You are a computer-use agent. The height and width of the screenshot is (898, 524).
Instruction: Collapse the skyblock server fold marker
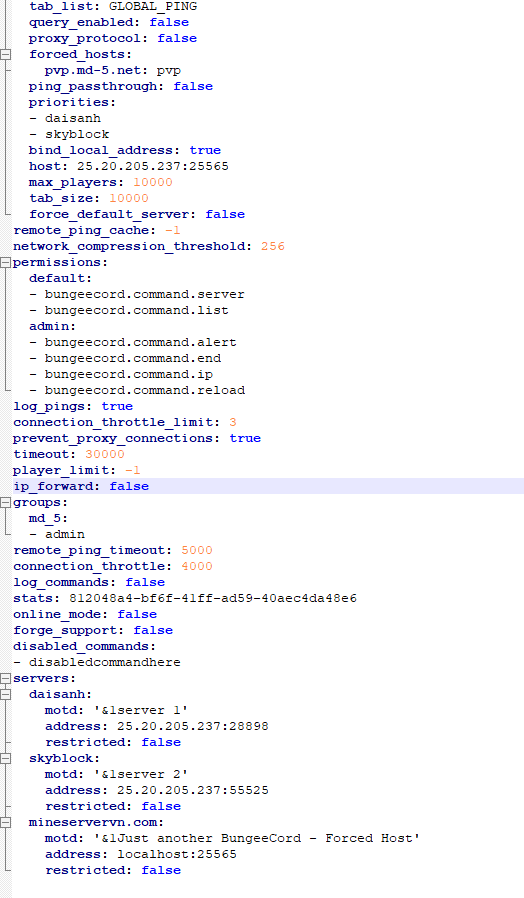click(6, 758)
